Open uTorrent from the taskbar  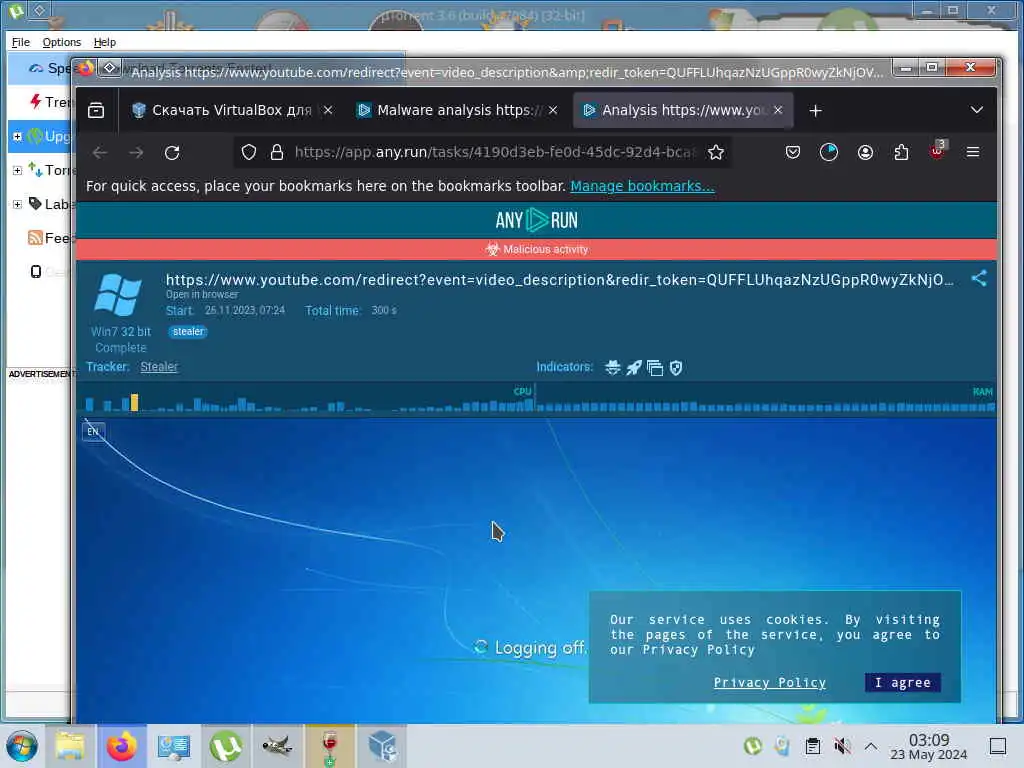pyautogui.click(x=226, y=746)
